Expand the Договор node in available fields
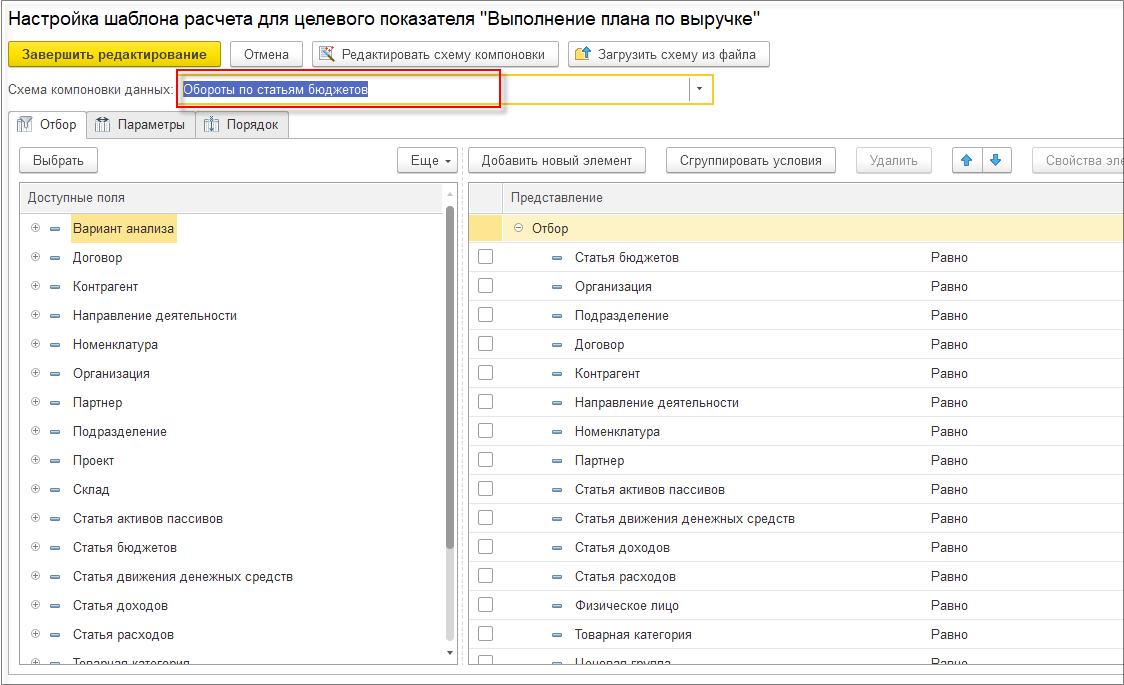1124x685 pixels. [x=35, y=257]
